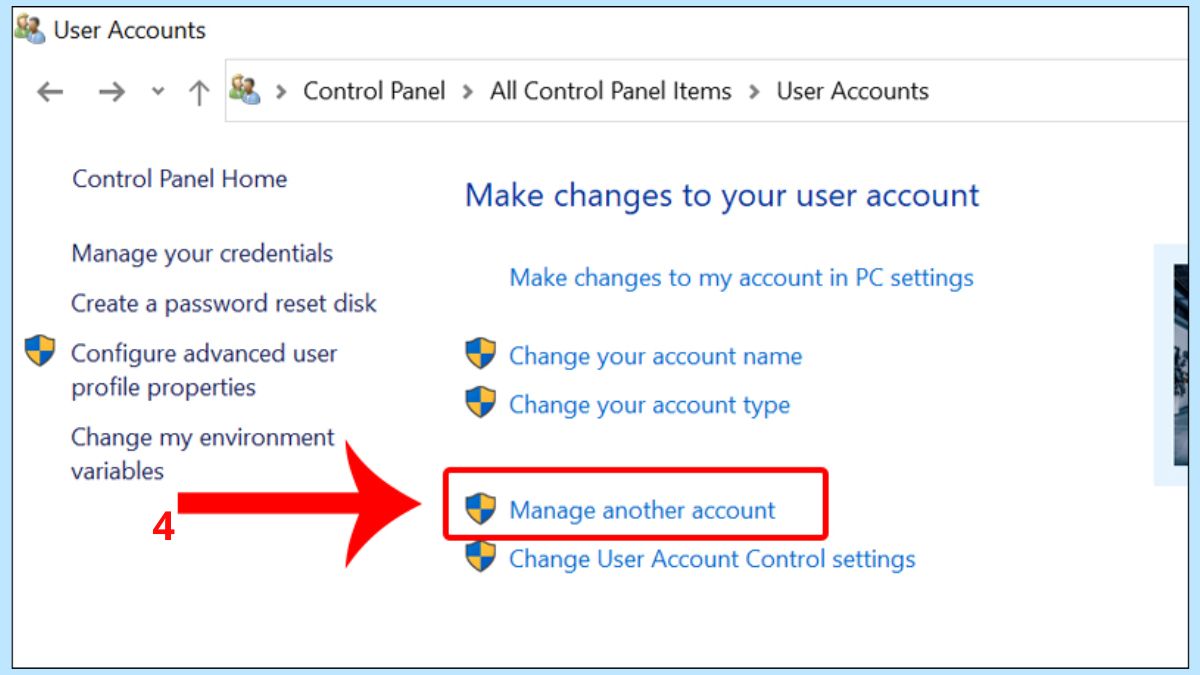
Task: Click the account picture thumbnail at right edge
Action: [1181, 365]
